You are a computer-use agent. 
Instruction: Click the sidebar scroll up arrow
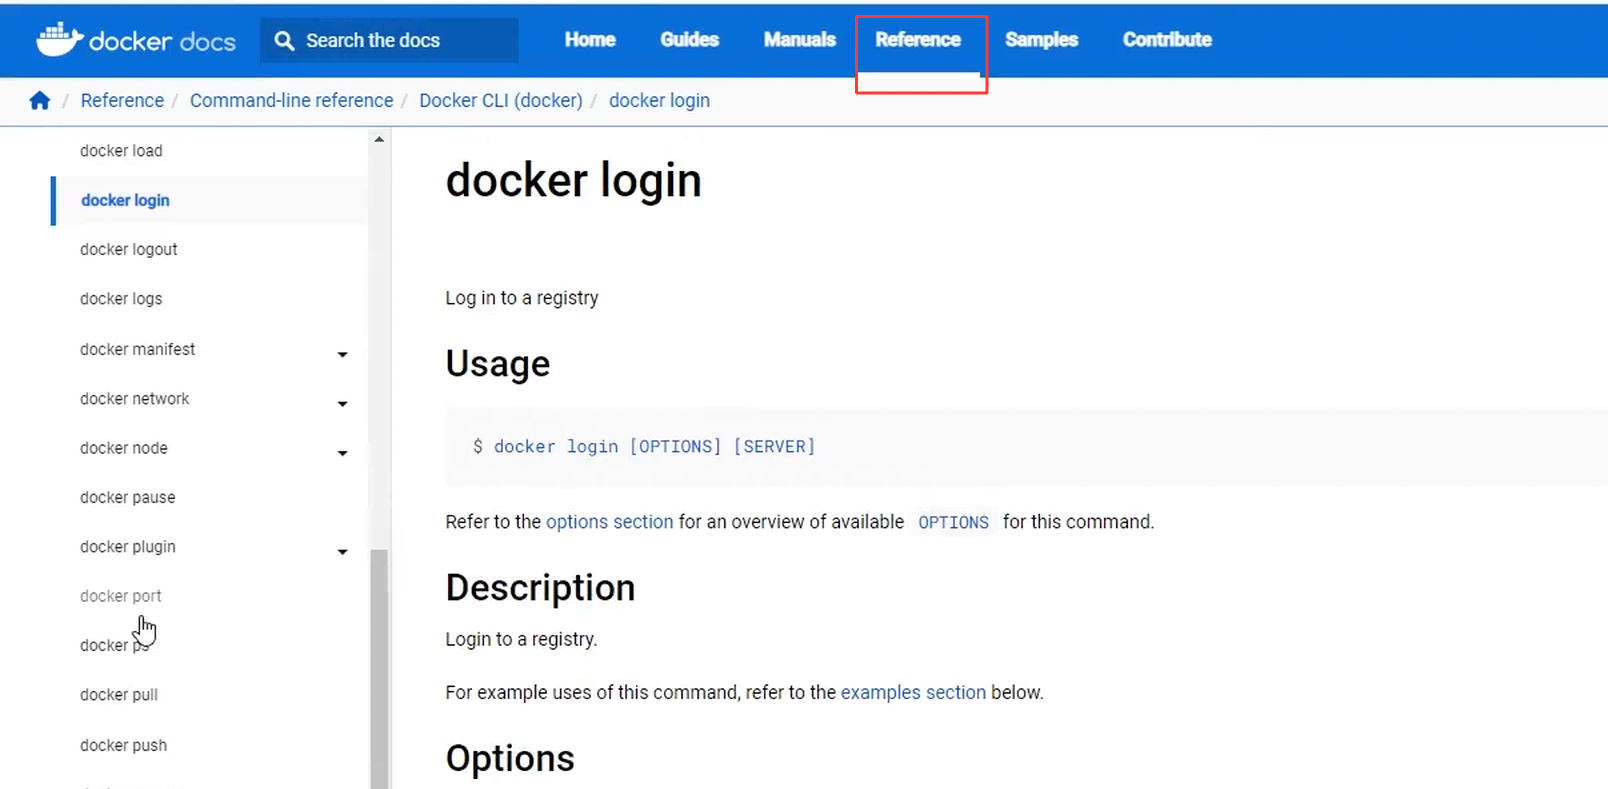[x=379, y=139]
